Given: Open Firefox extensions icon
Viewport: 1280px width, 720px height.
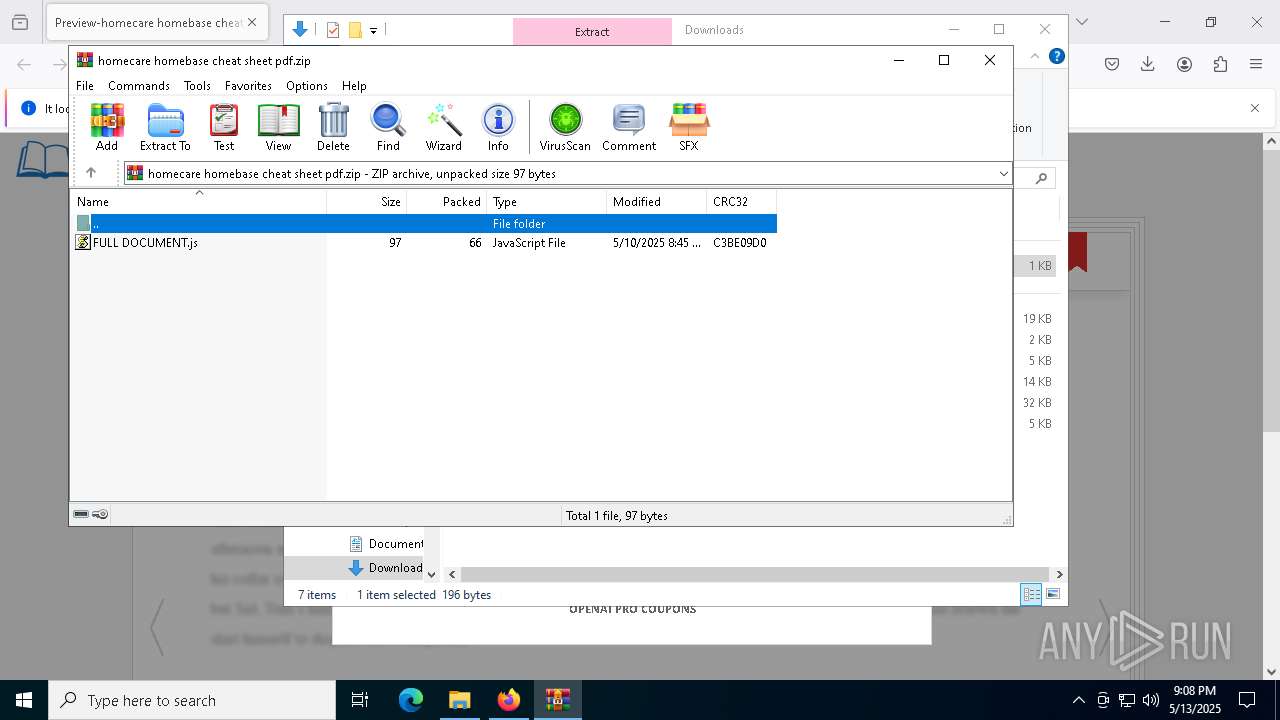Looking at the screenshot, I should click(1220, 64).
